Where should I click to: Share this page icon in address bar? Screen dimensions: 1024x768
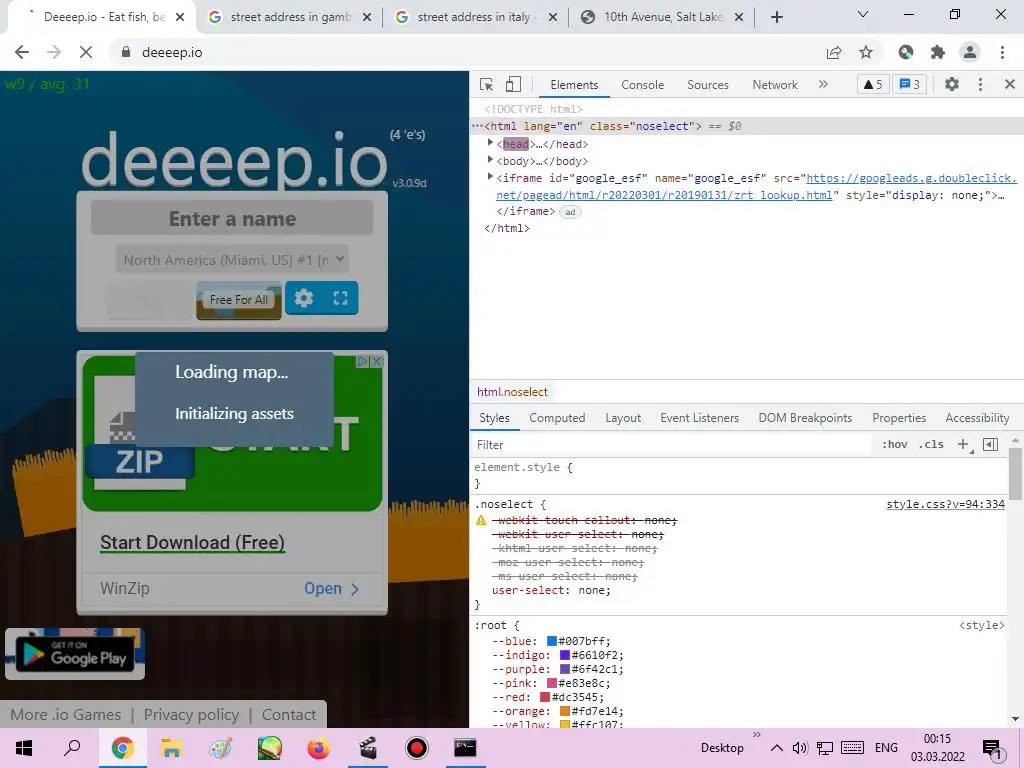coord(834,52)
